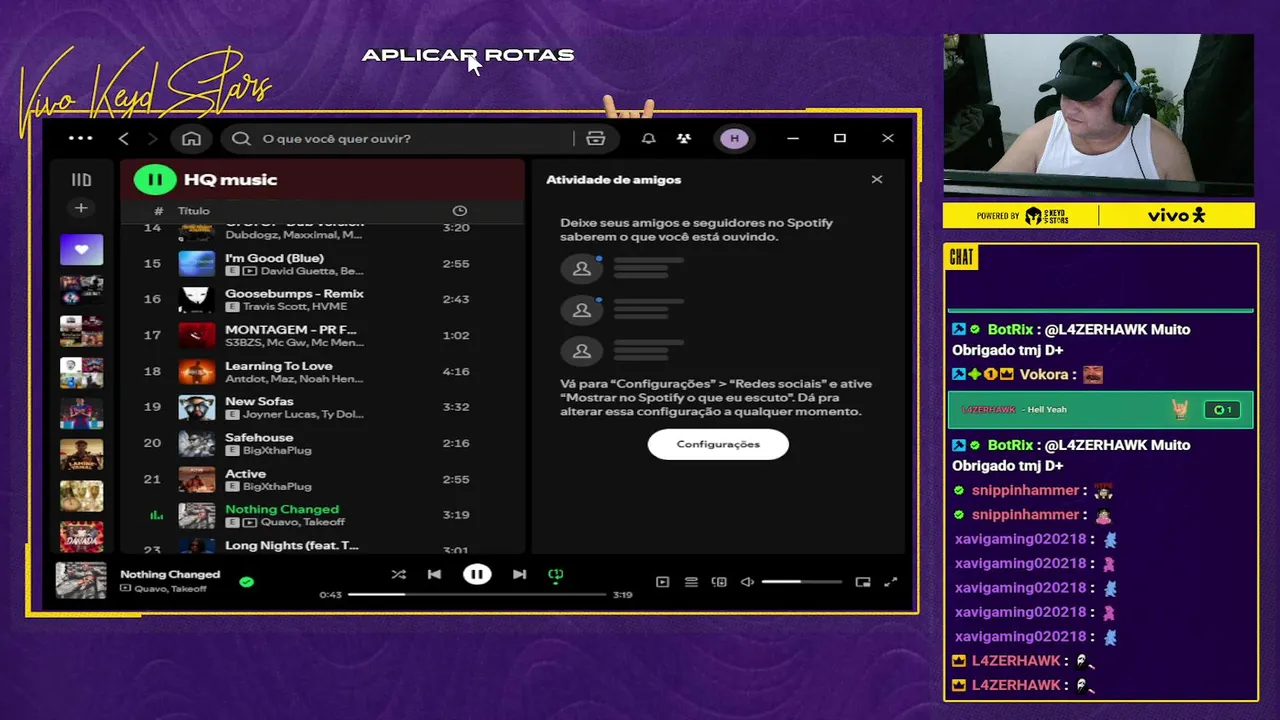Click the 3:32 duration of New Sofas

click(456, 407)
